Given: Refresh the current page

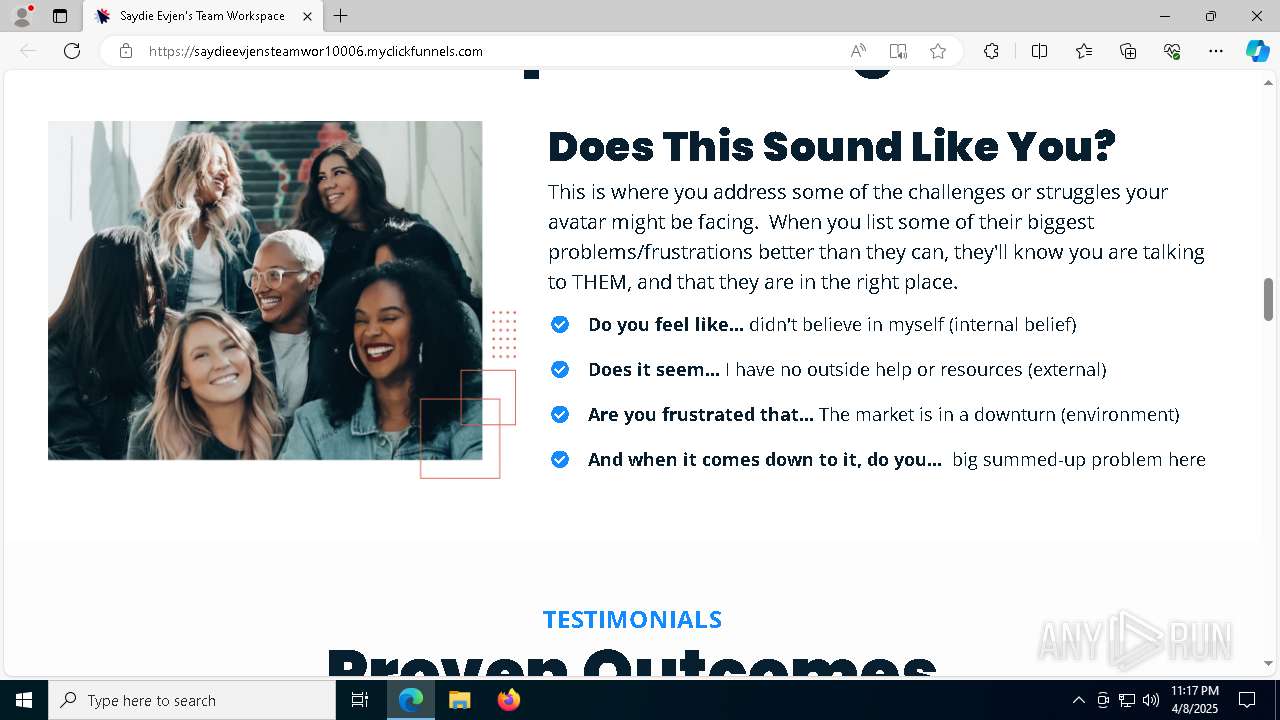Looking at the screenshot, I should point(72,51).
